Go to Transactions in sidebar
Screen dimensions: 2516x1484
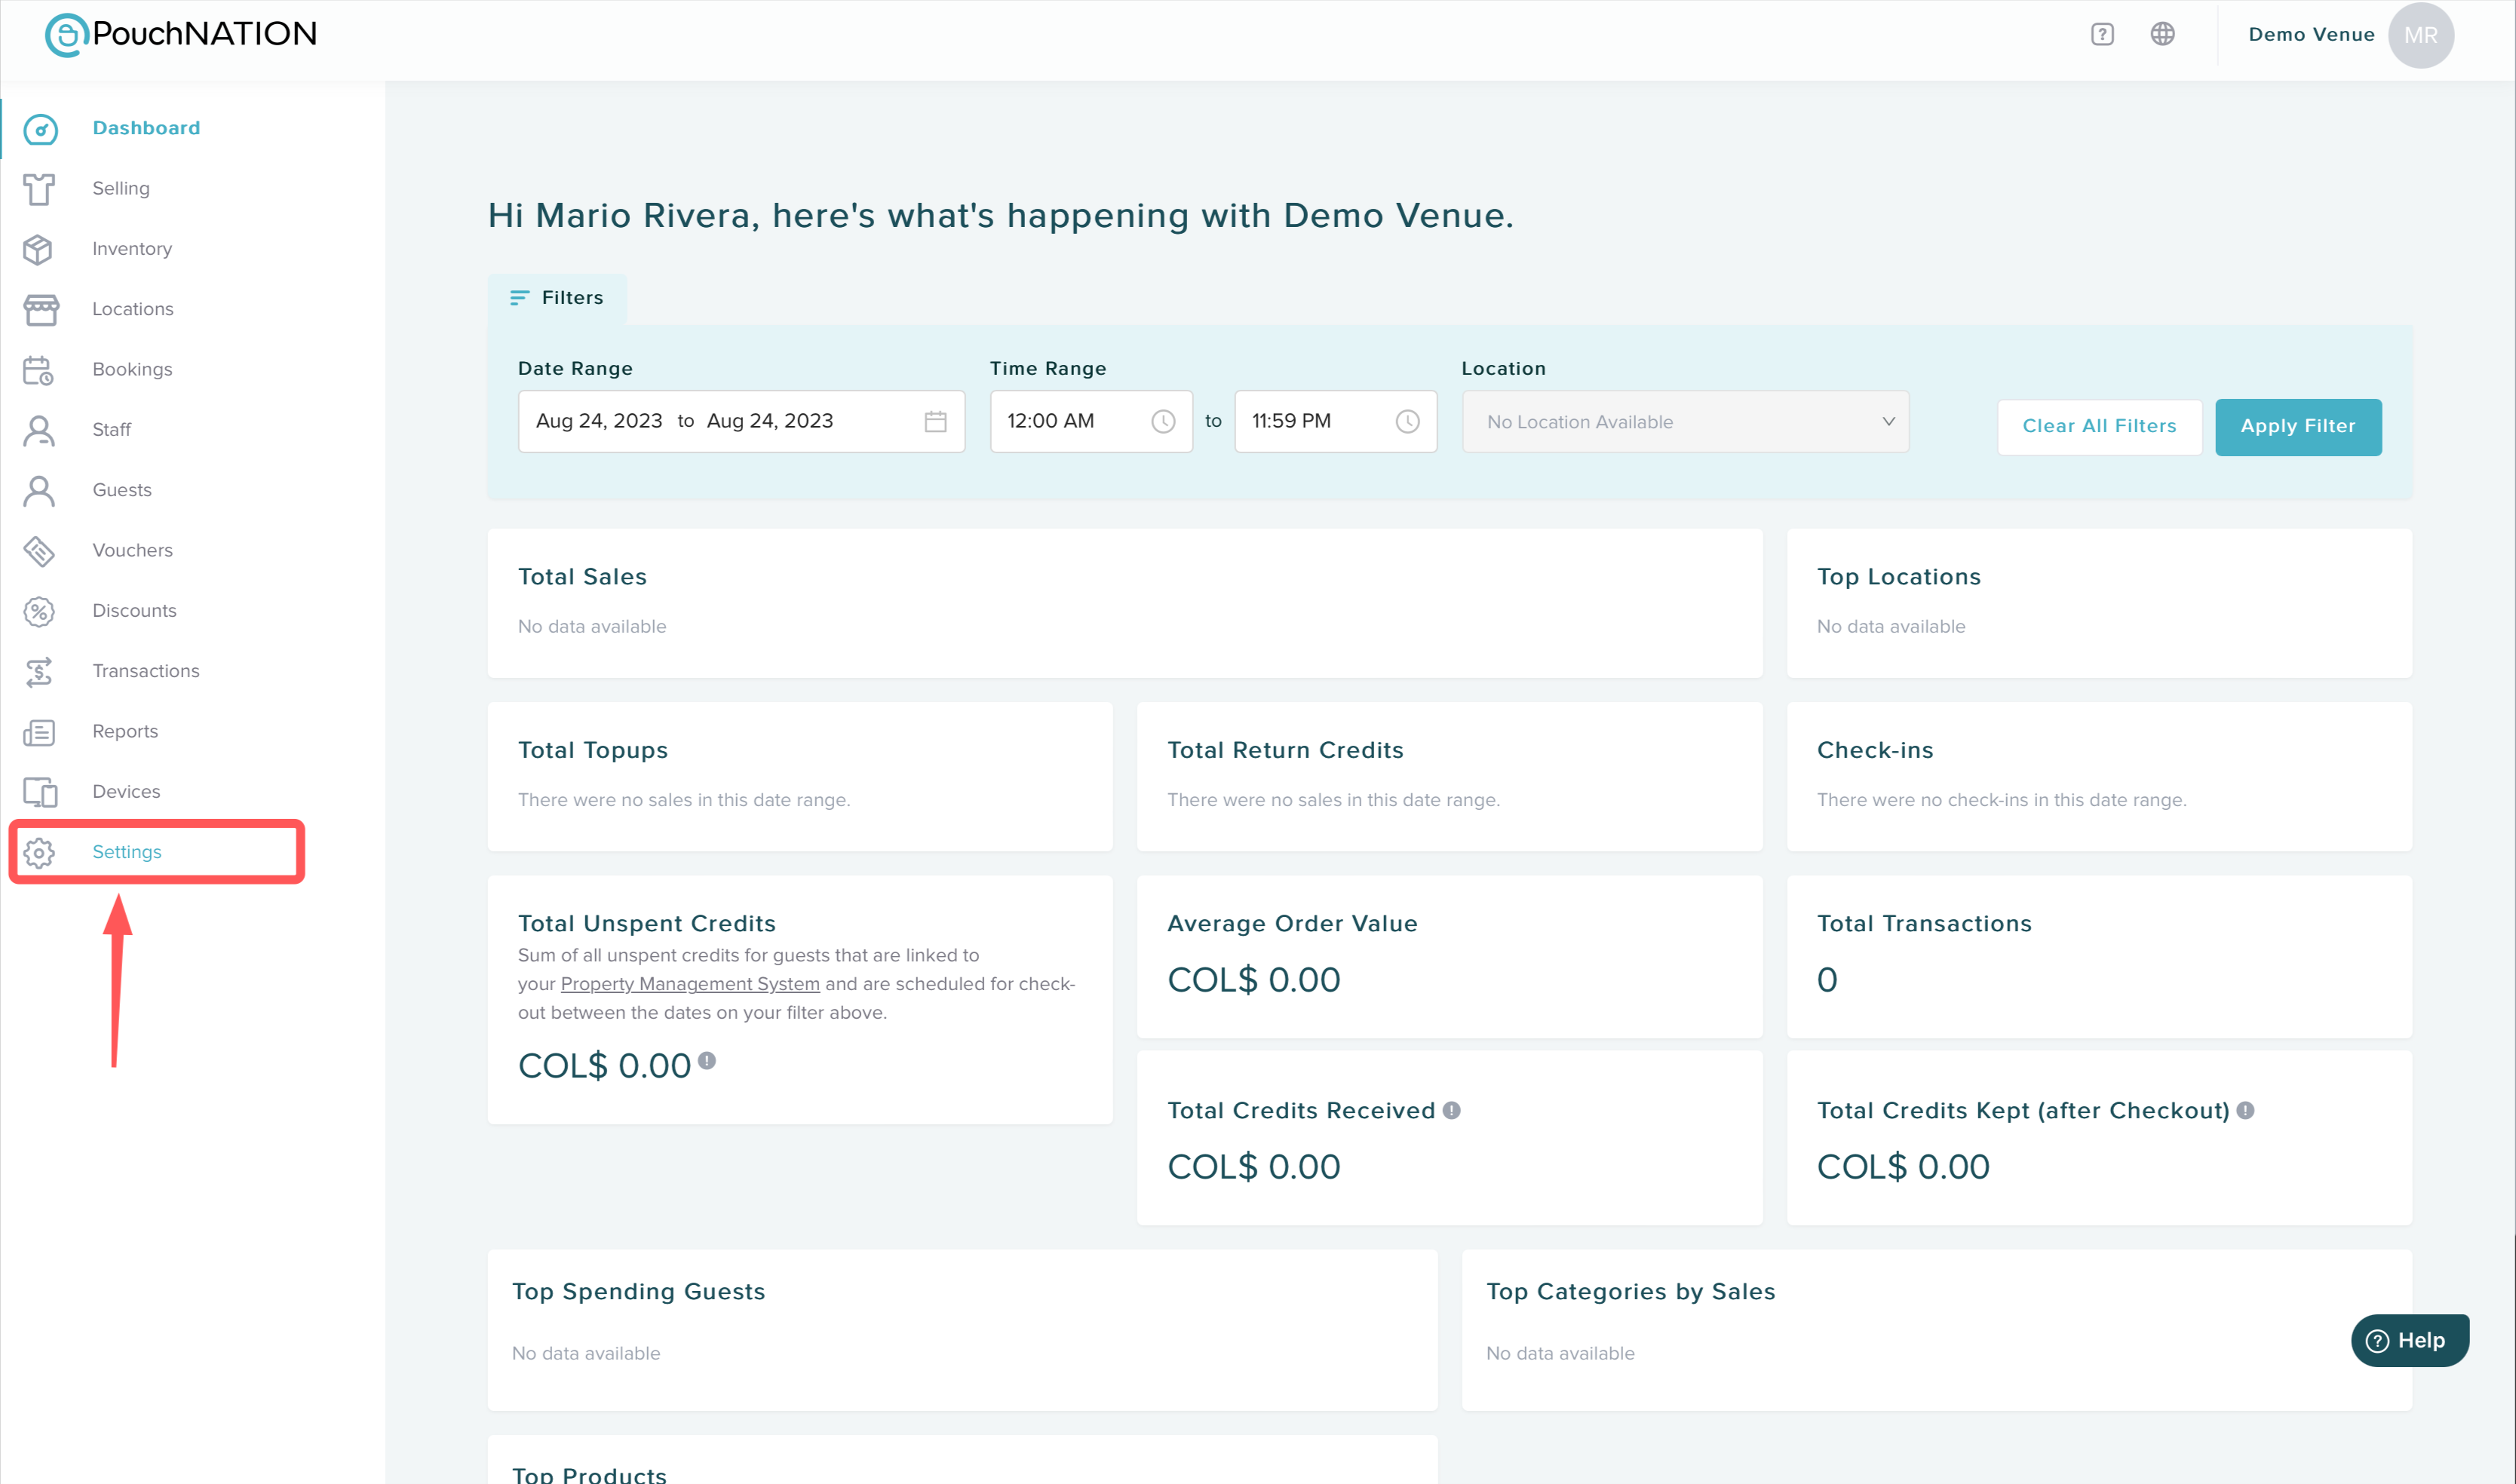(146, 671)
